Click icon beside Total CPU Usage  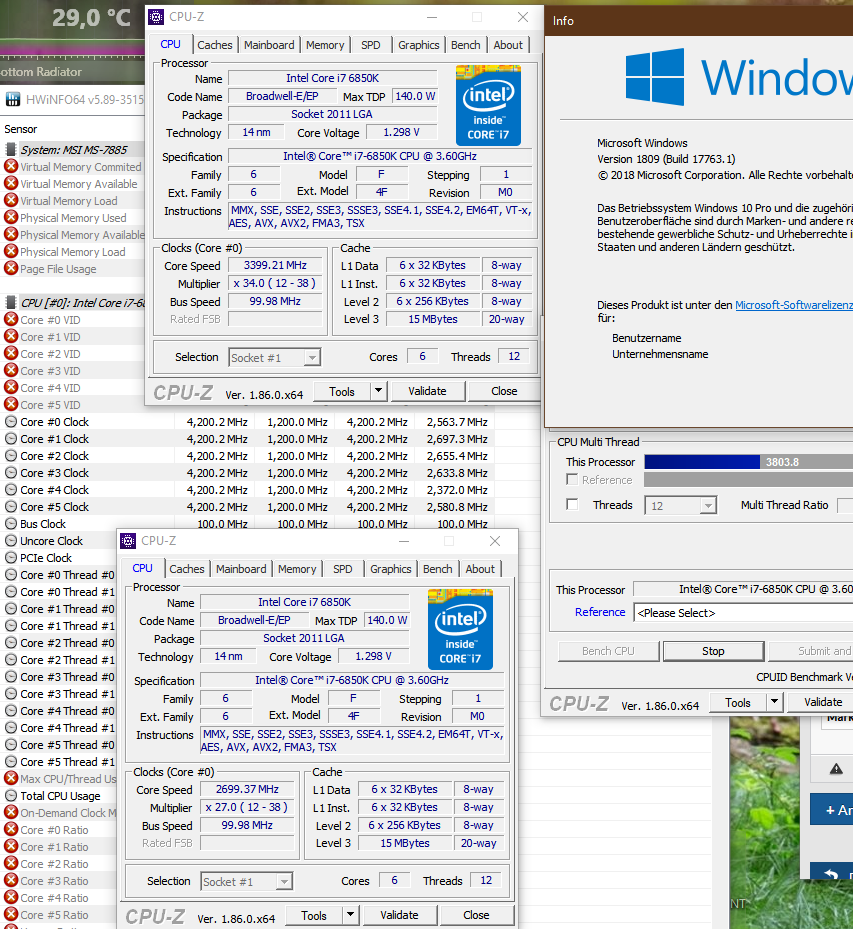[11, 796]
